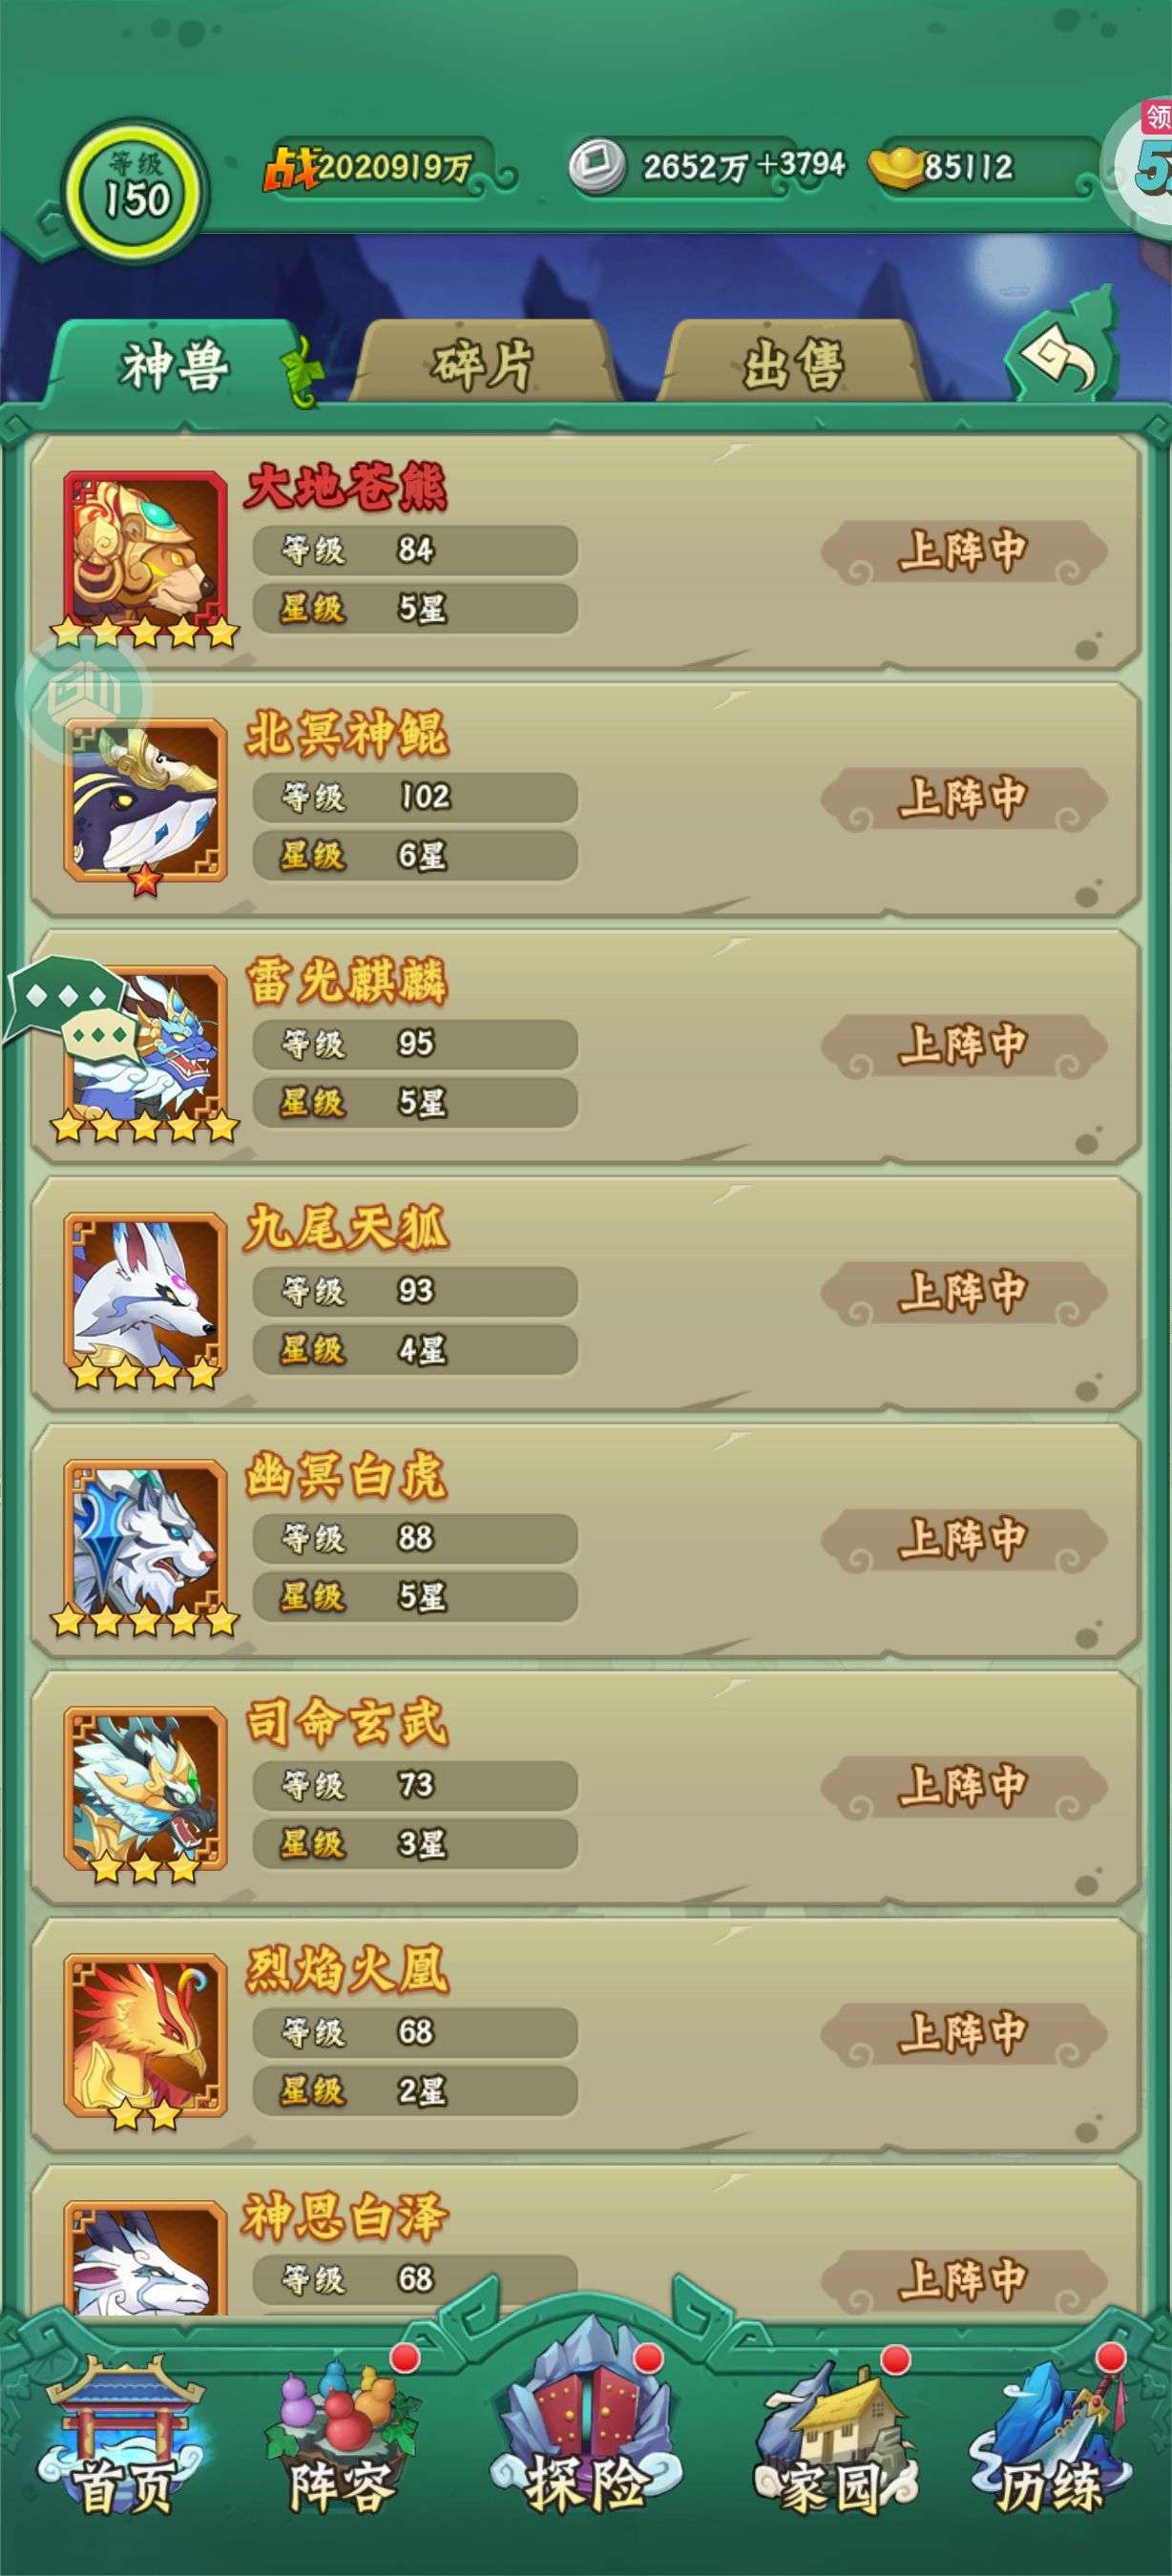Screen dimensions: 1172x2576
Task: Tap 上阵中 button for 北冥神鲲
Action: coord(963,799)
